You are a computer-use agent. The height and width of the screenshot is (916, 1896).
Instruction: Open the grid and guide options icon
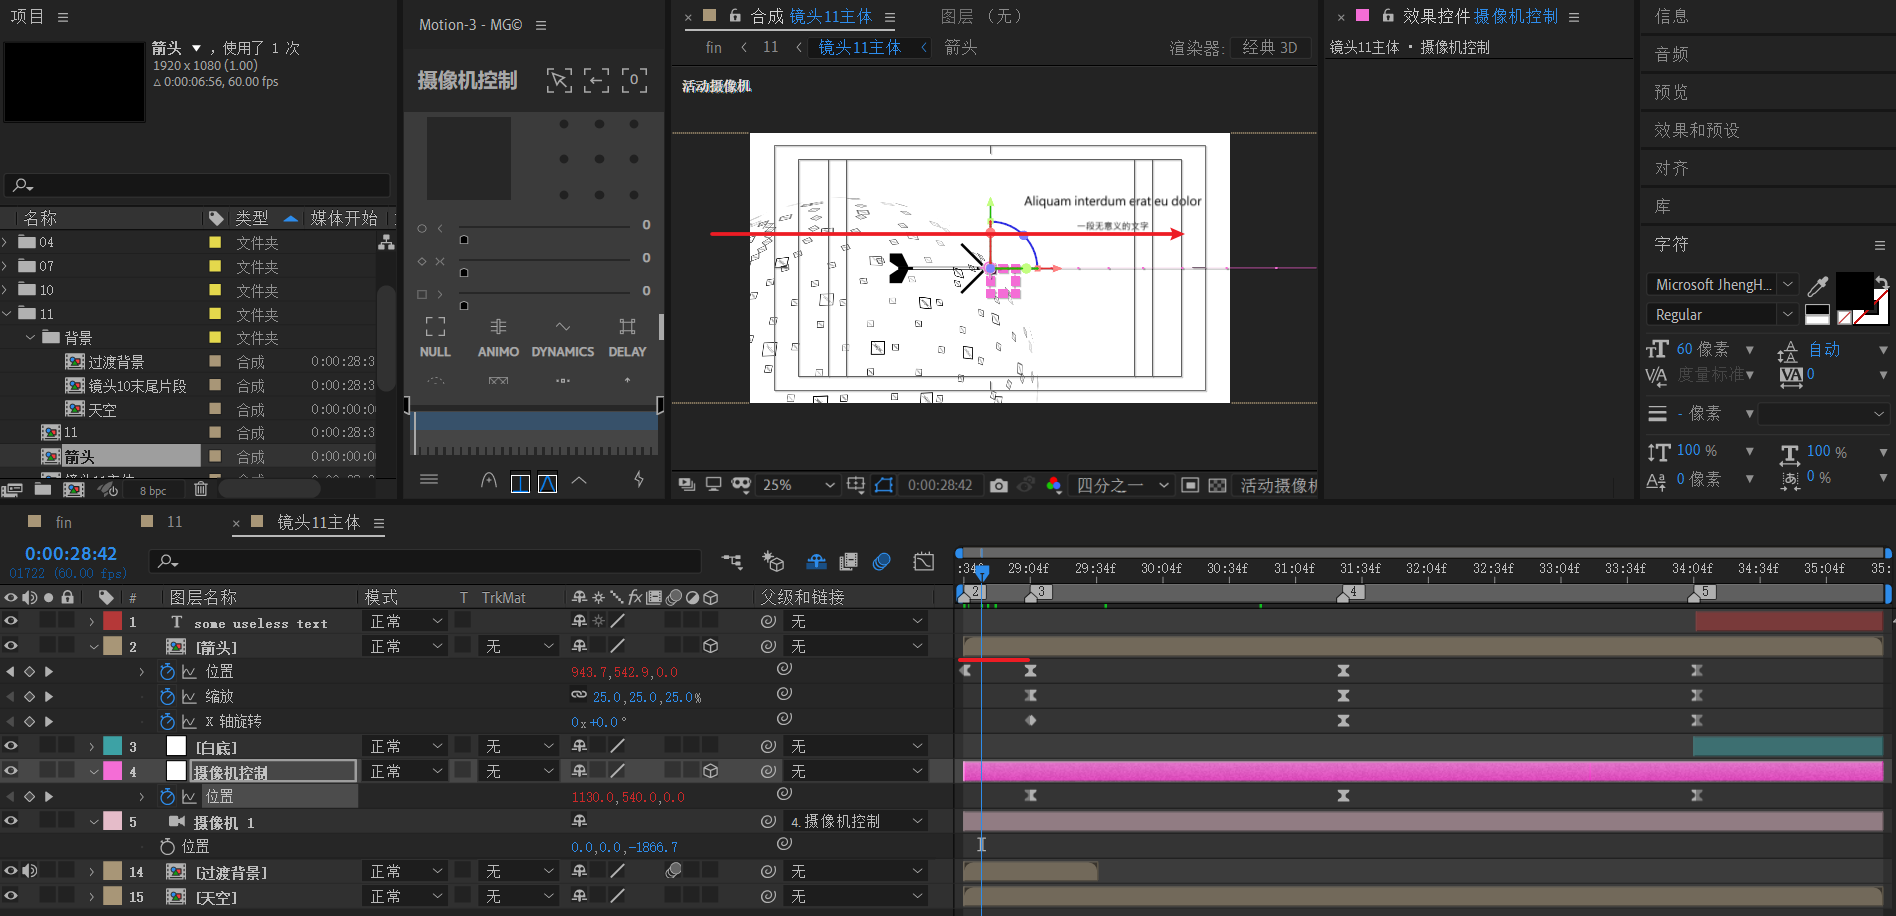pyautogui.click(x=855, y=485)
